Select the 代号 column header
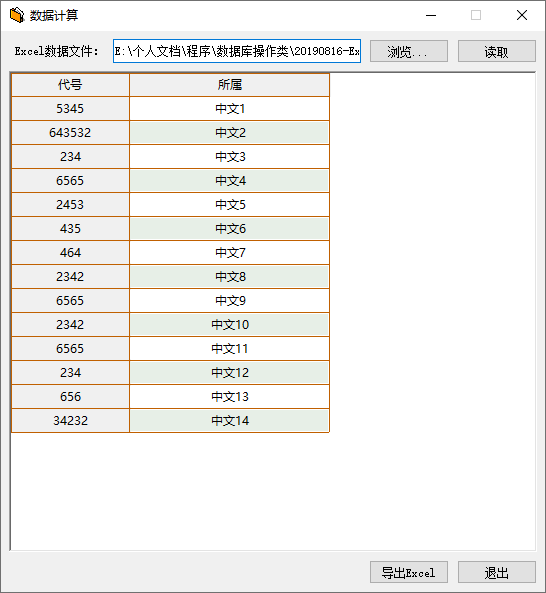This screenshot has height=593, width=546. pos(70,85)
